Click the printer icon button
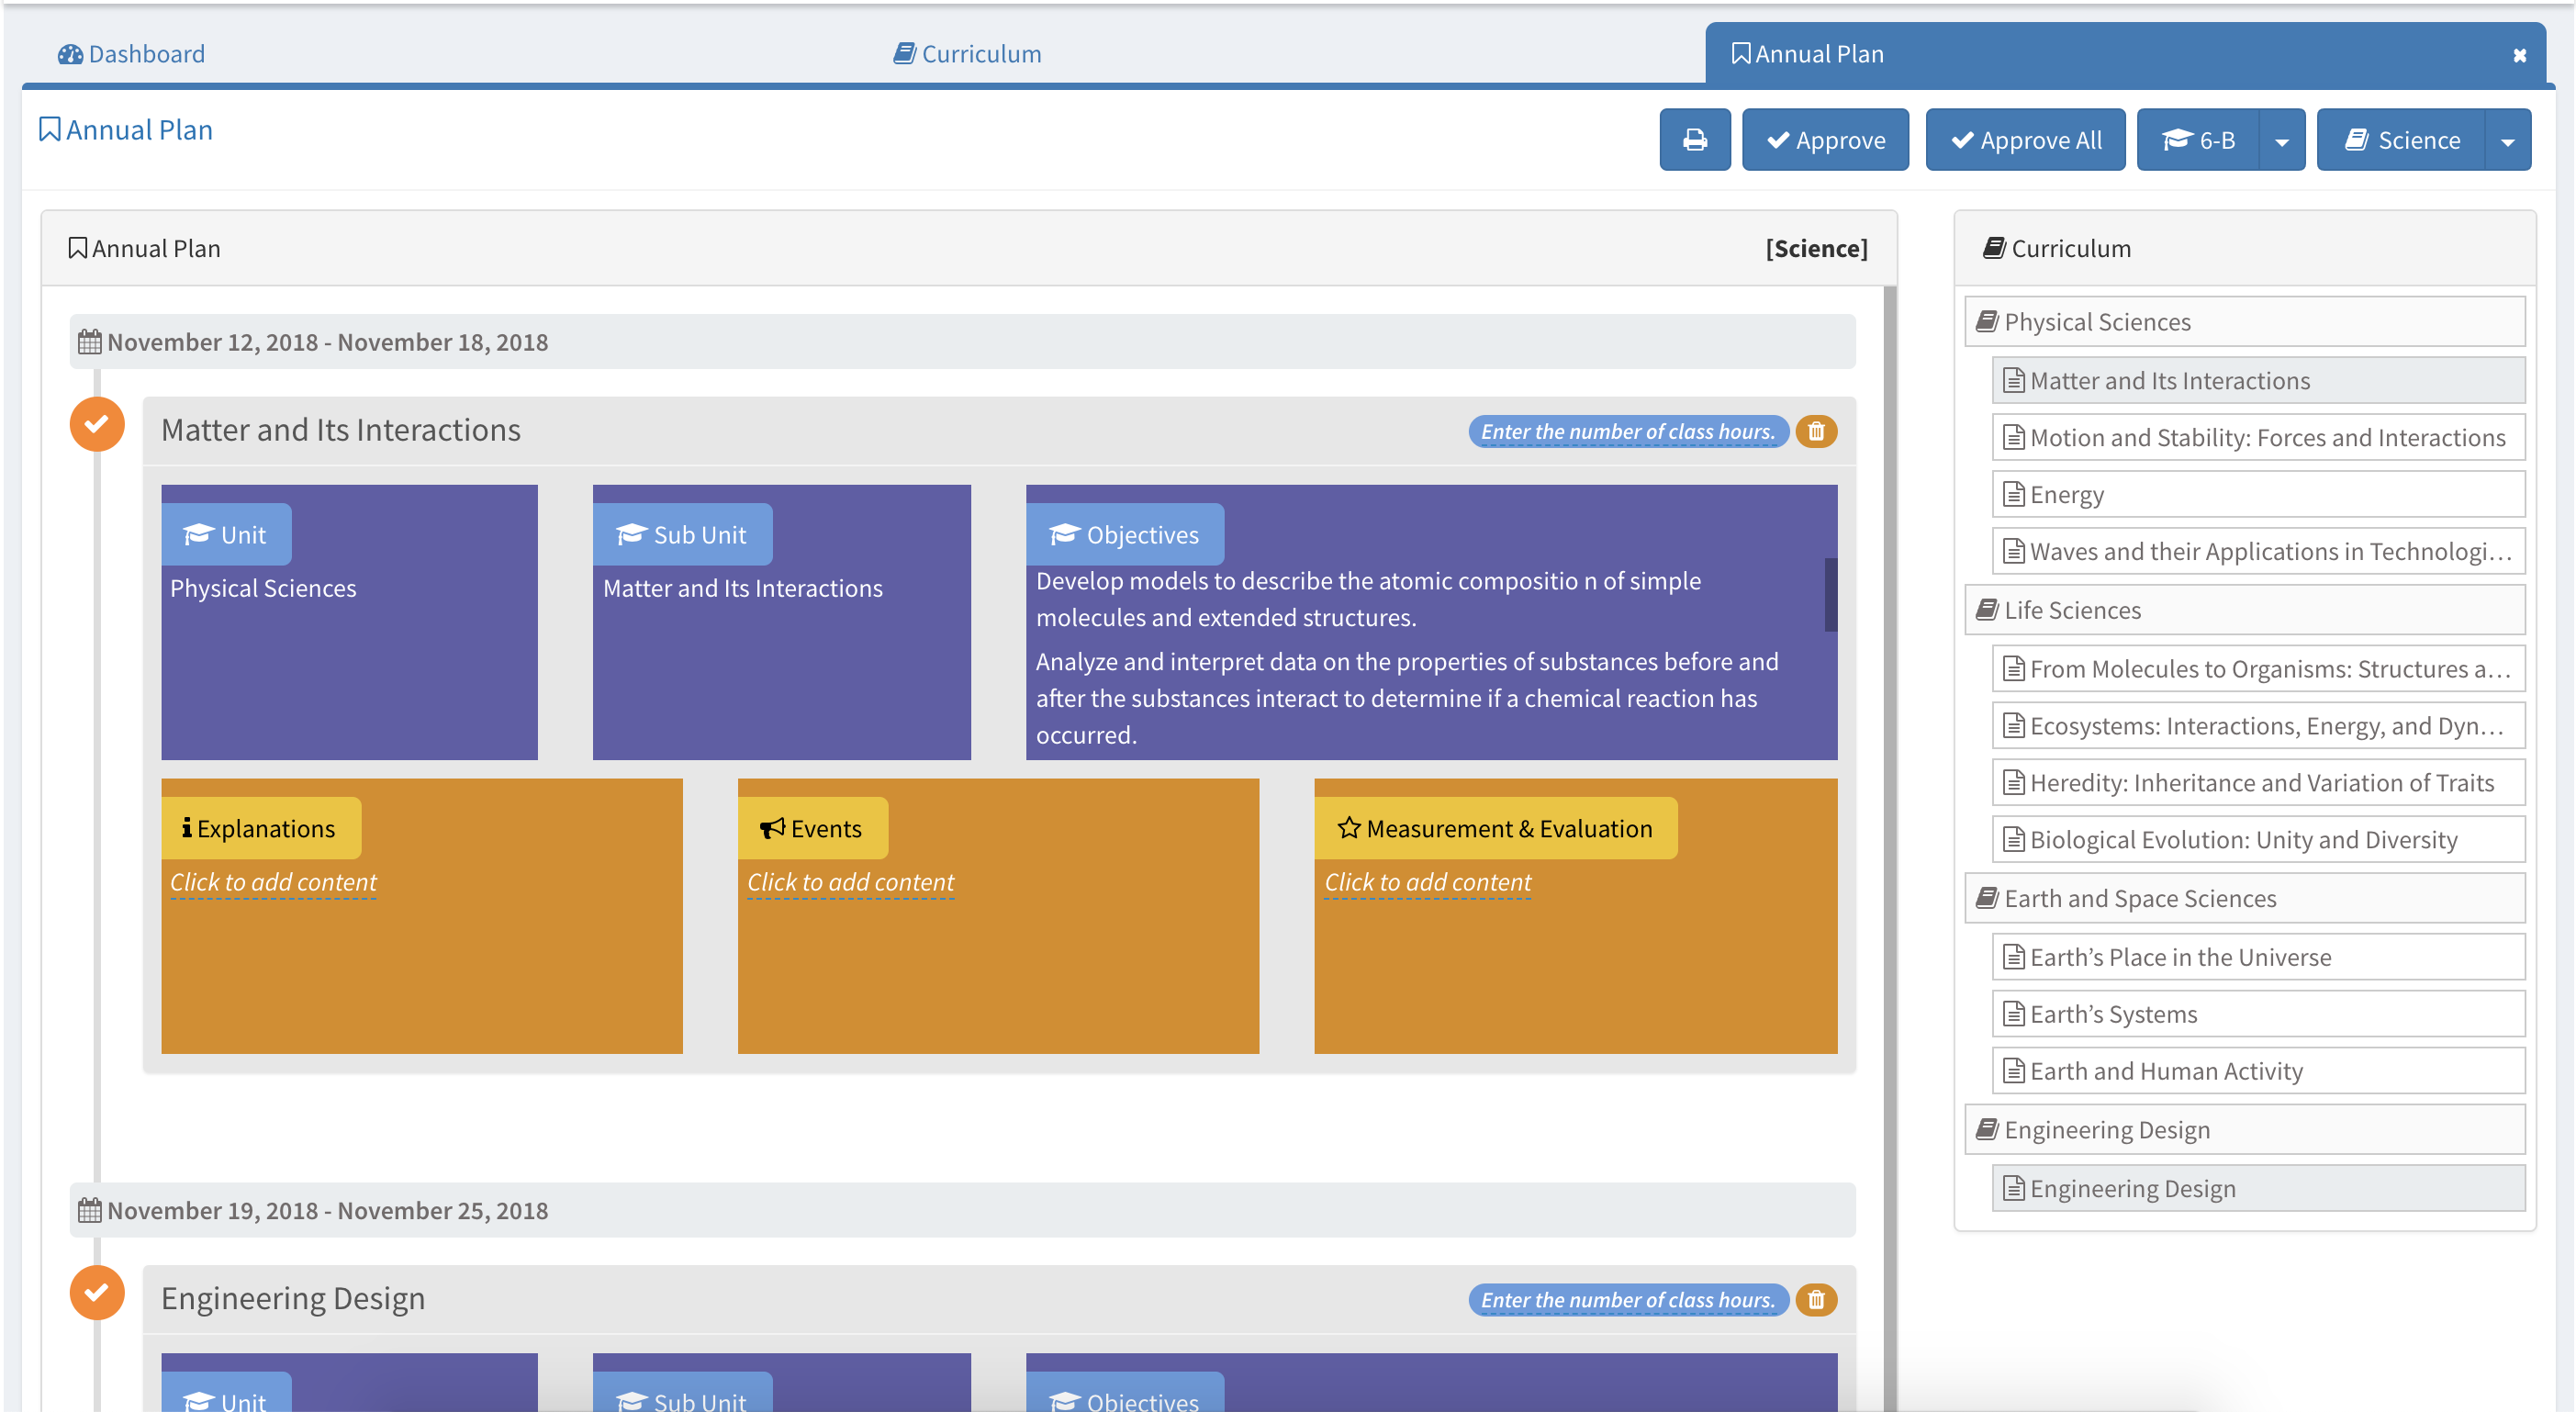 pyautogui.click(x=1694, y=140)
